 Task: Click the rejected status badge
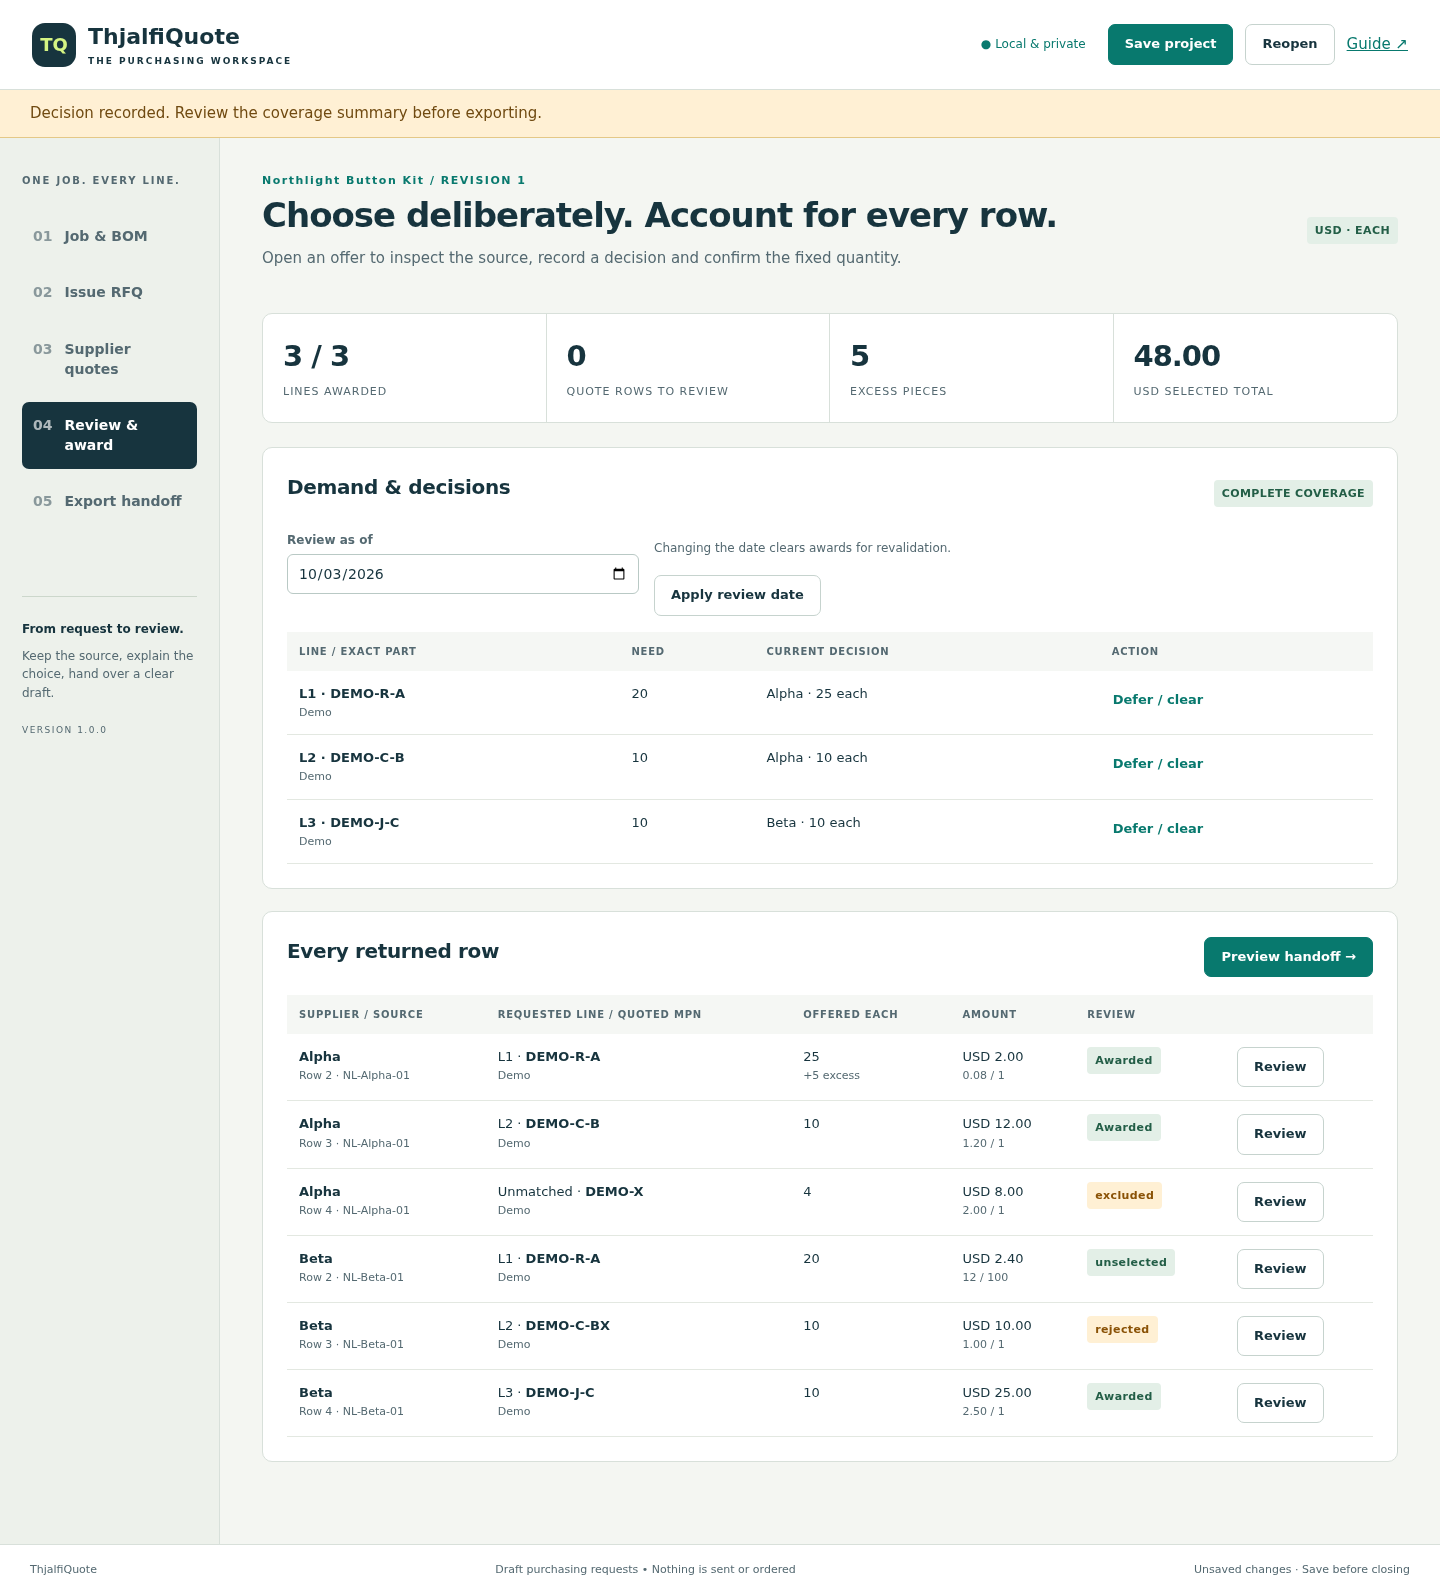pyautogui.click(x=1122, y=1329)
